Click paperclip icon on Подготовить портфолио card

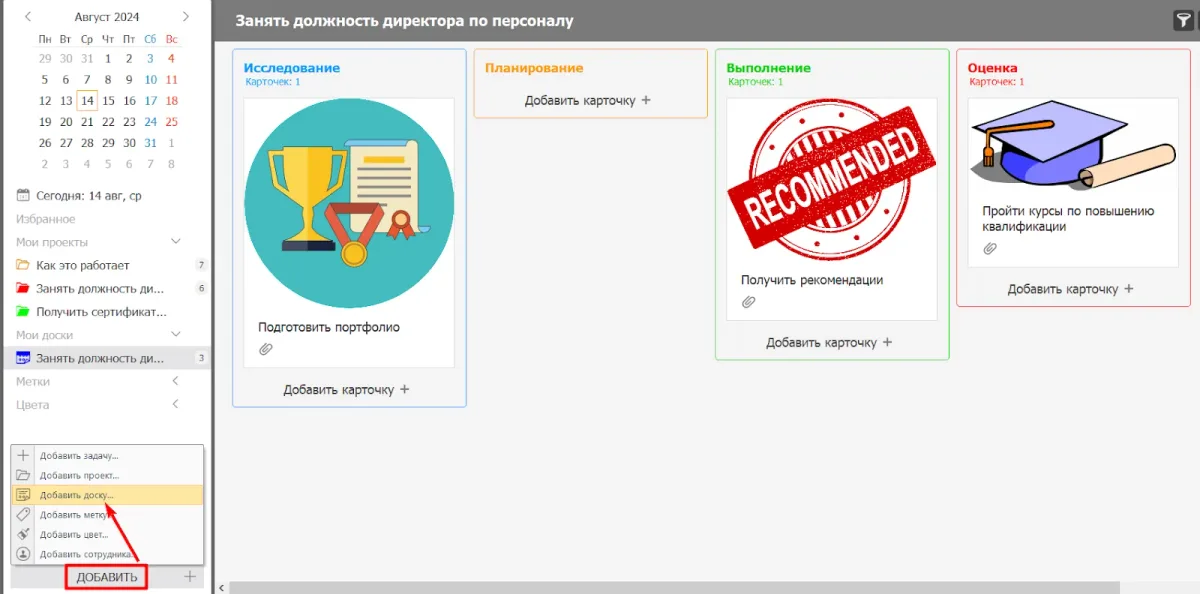[x=266, y=349]
